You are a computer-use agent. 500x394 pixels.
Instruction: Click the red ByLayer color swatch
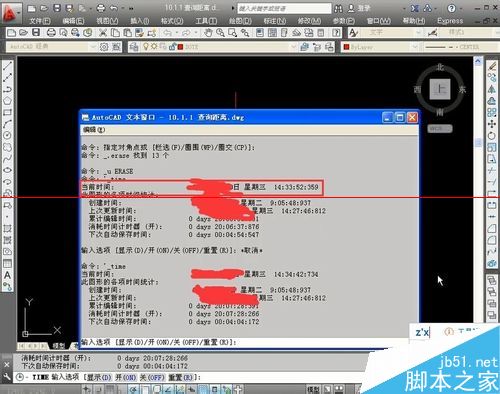coord(346,47)
